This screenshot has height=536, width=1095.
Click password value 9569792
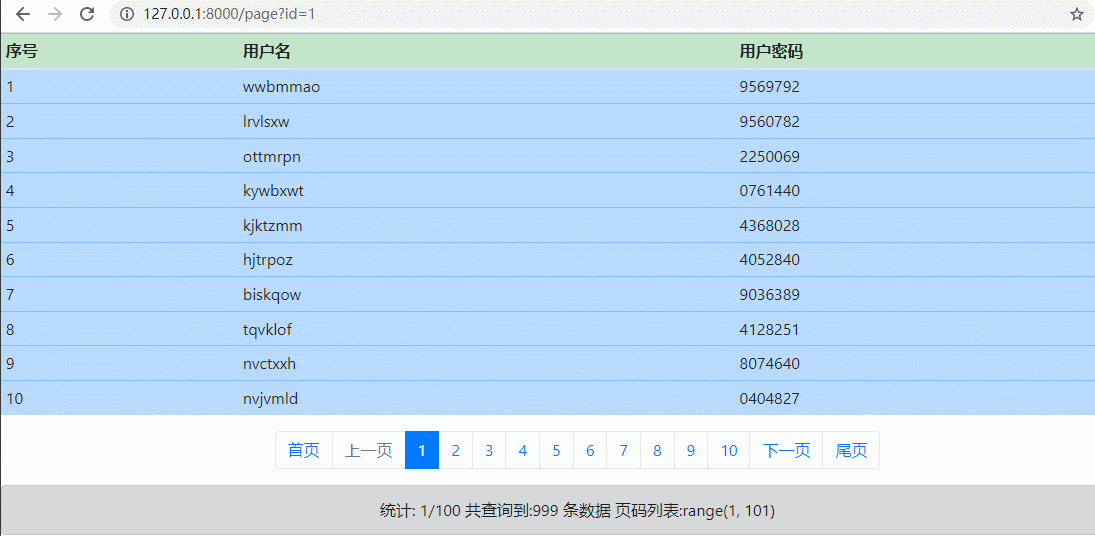[x=770, y=87]
